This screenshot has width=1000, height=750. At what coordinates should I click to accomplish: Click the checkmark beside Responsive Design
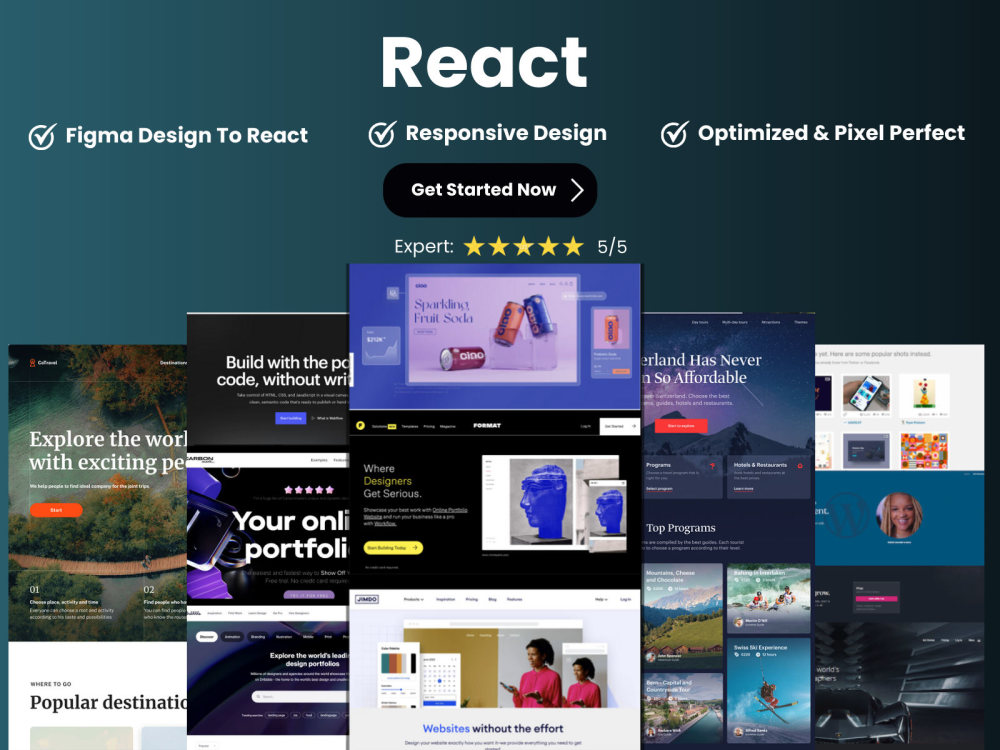click(x=383, y=134)
